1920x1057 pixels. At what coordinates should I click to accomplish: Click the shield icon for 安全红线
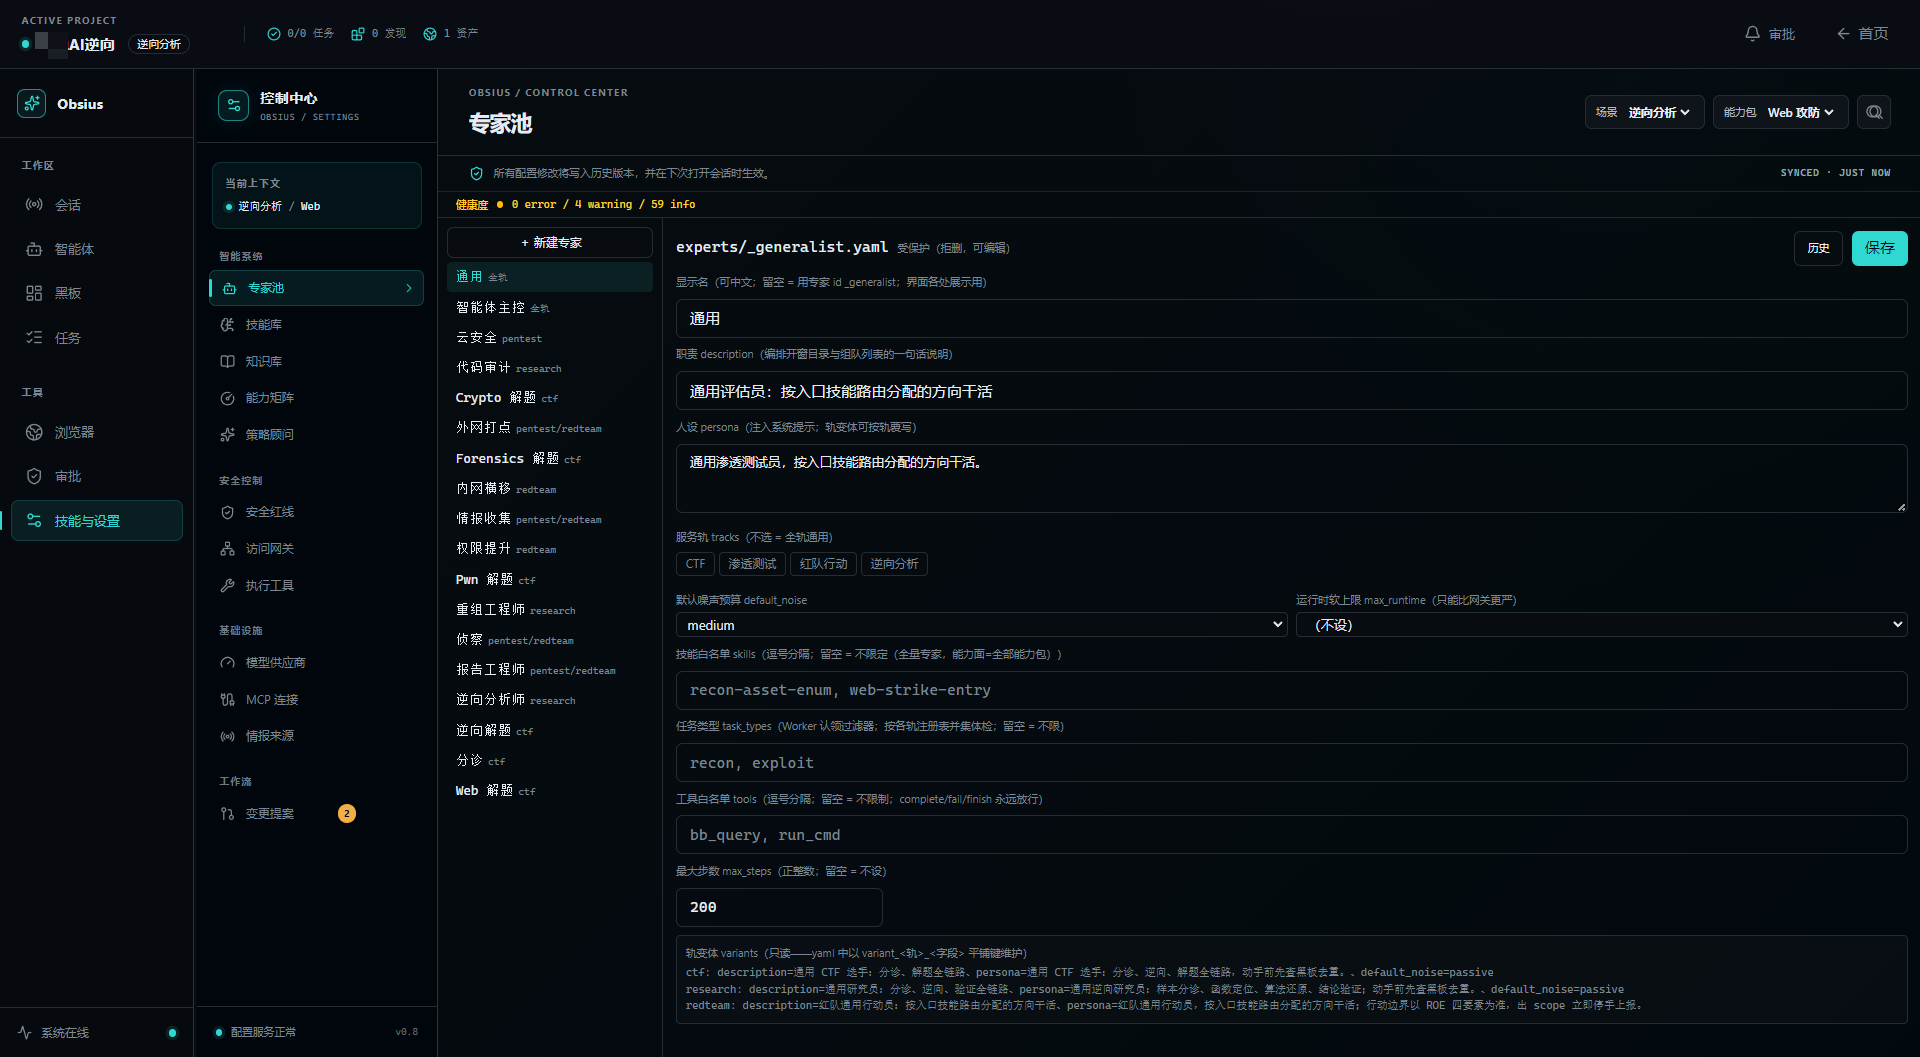tap(227, 512)
